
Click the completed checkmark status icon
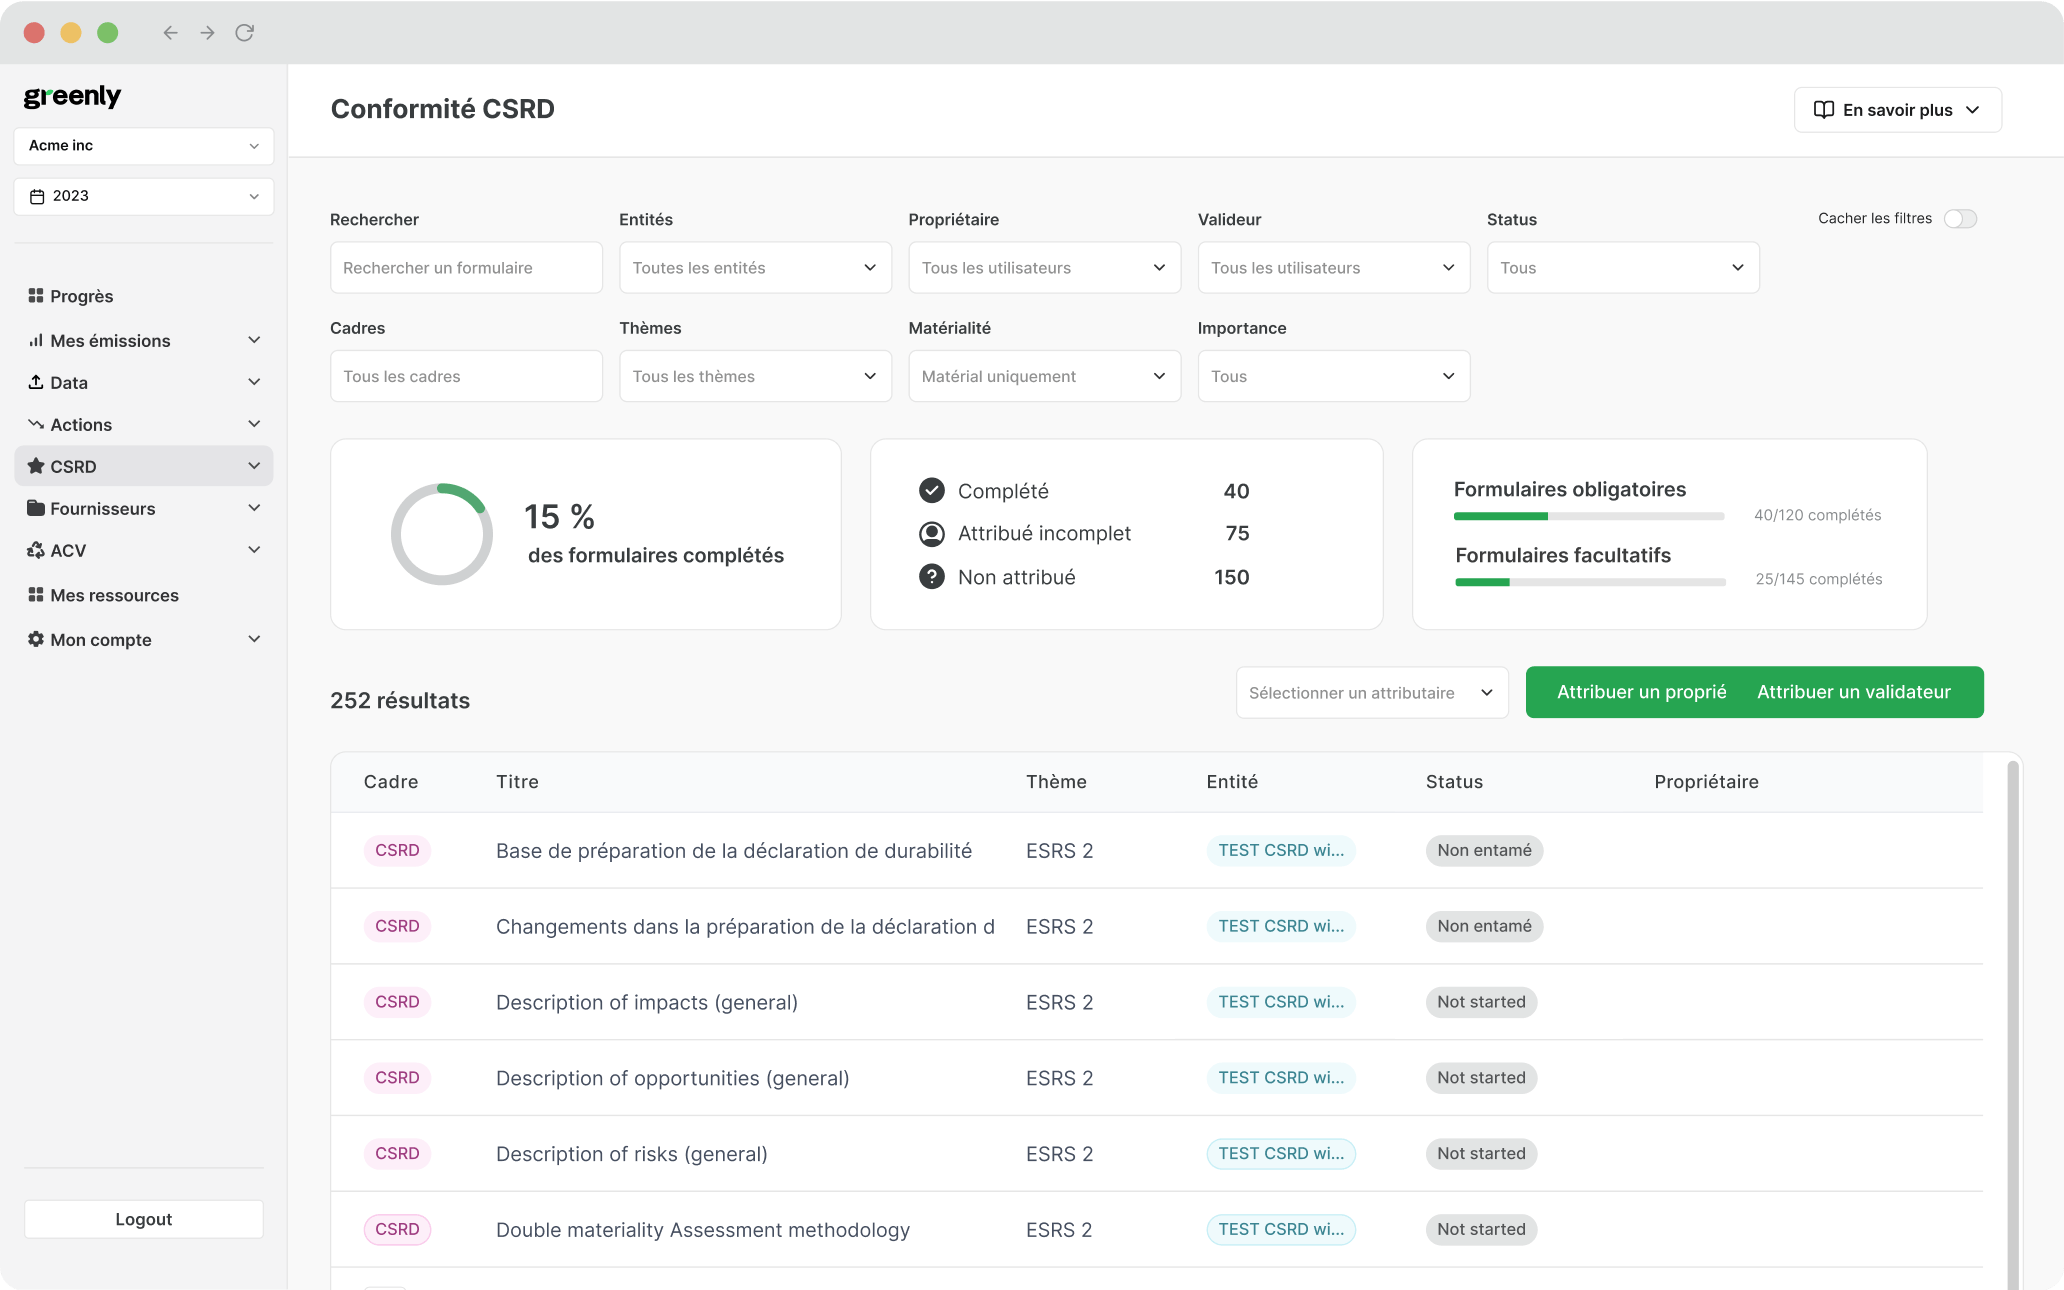[x=932, y=490]
